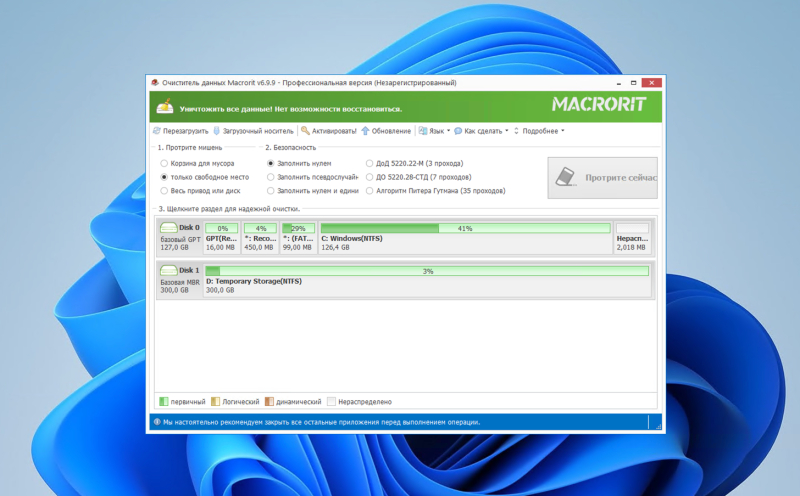Image resolution: width=800 pixels, height=496 pixels.
Task: Choose ДО 5220.28-СТД (7 проходов)
Action: [419, 177]
